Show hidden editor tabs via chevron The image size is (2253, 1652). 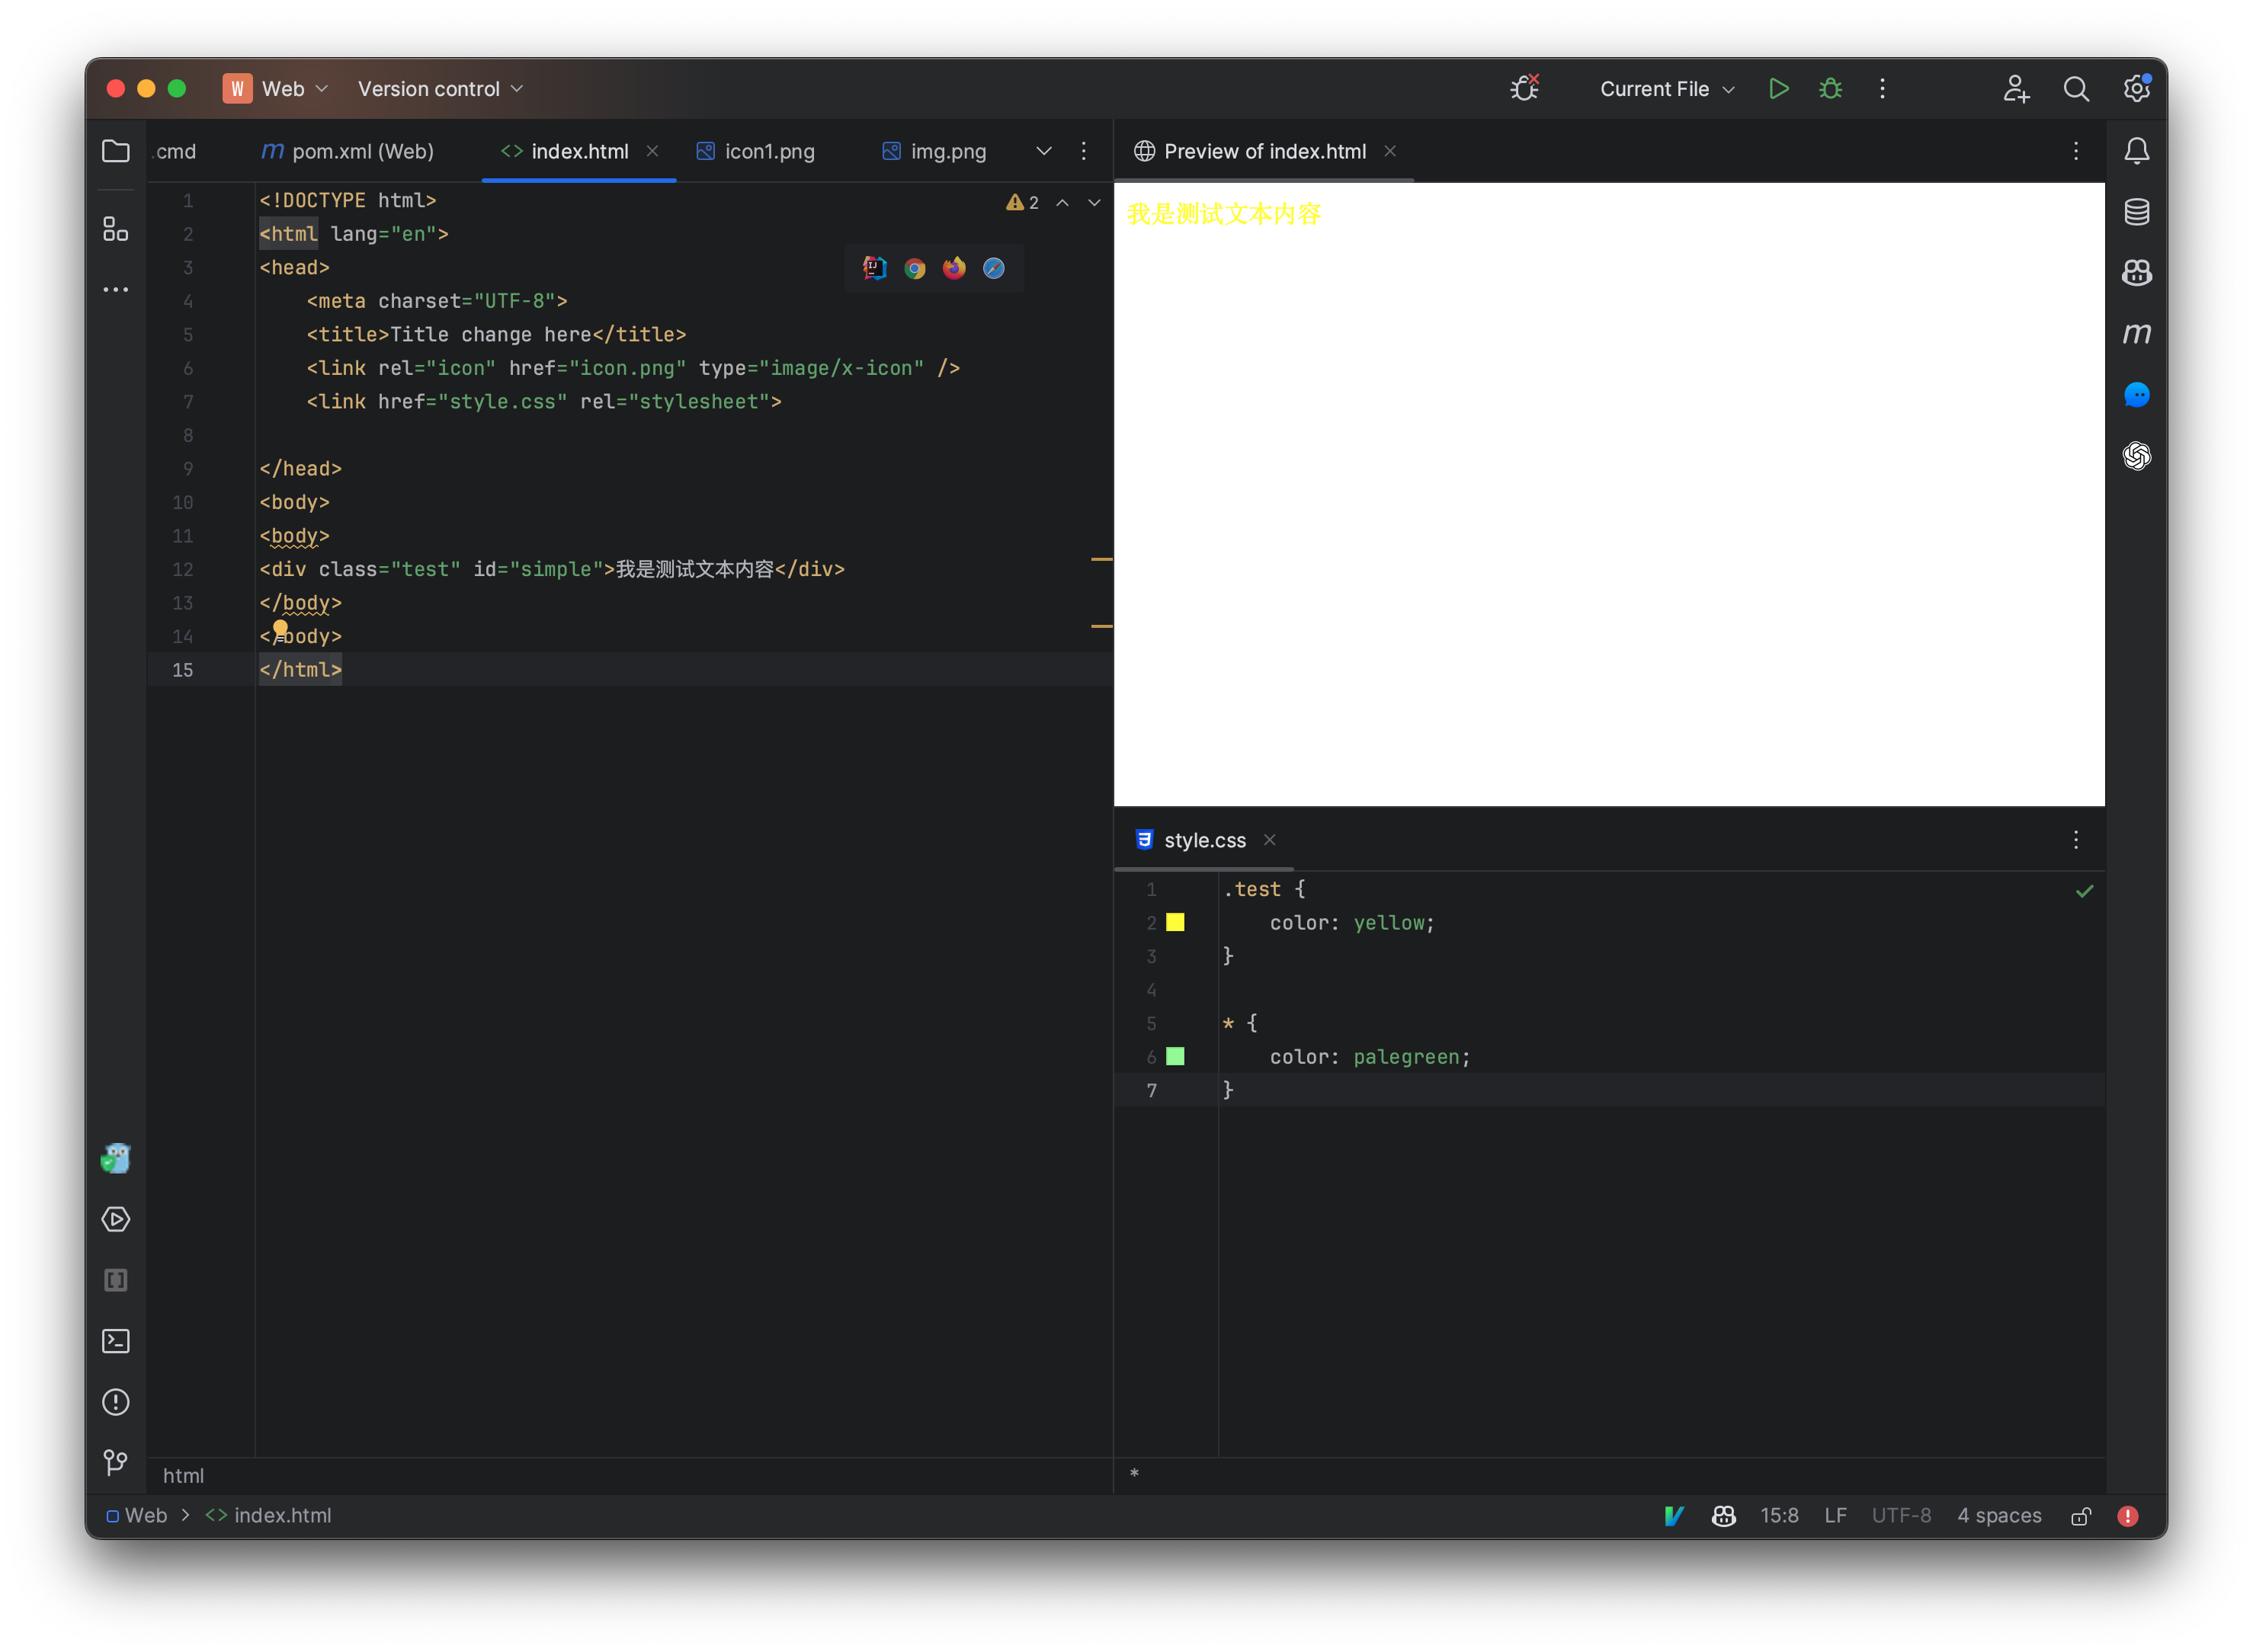click(x=1044, y=151)
